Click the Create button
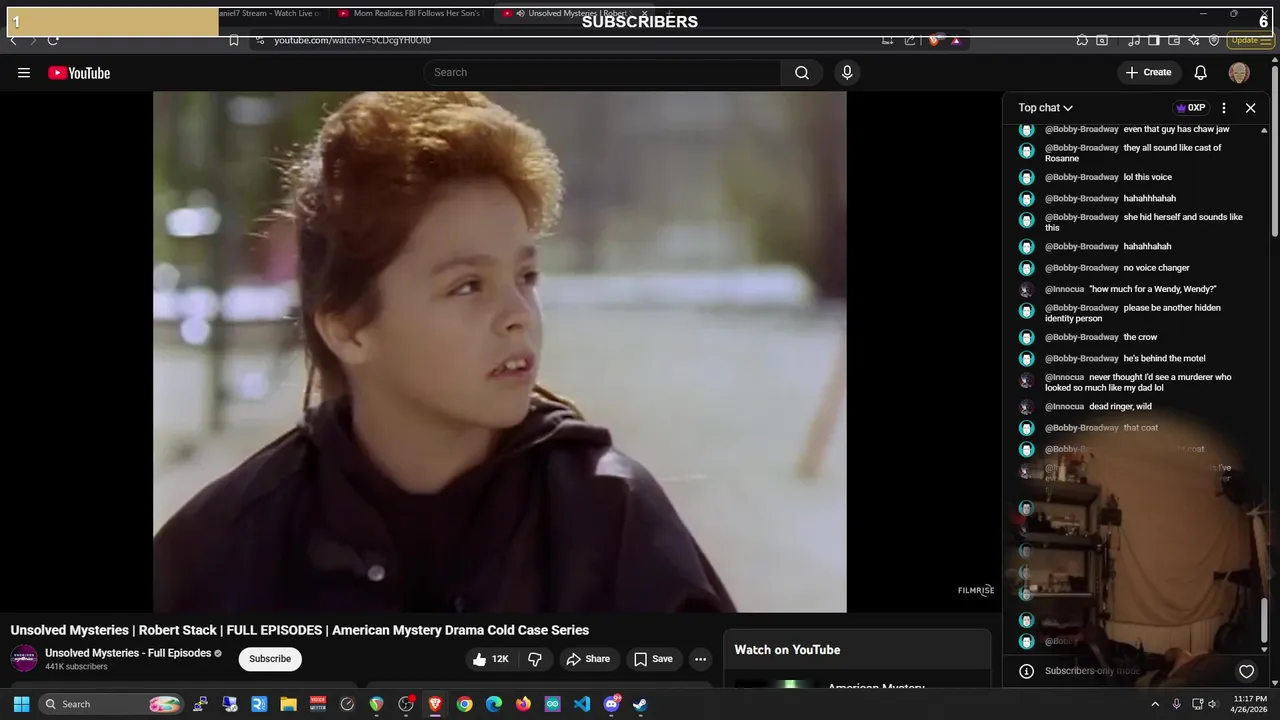Image resolution: width=1280 pixels, height=720 pixels. coord(1148,73)
